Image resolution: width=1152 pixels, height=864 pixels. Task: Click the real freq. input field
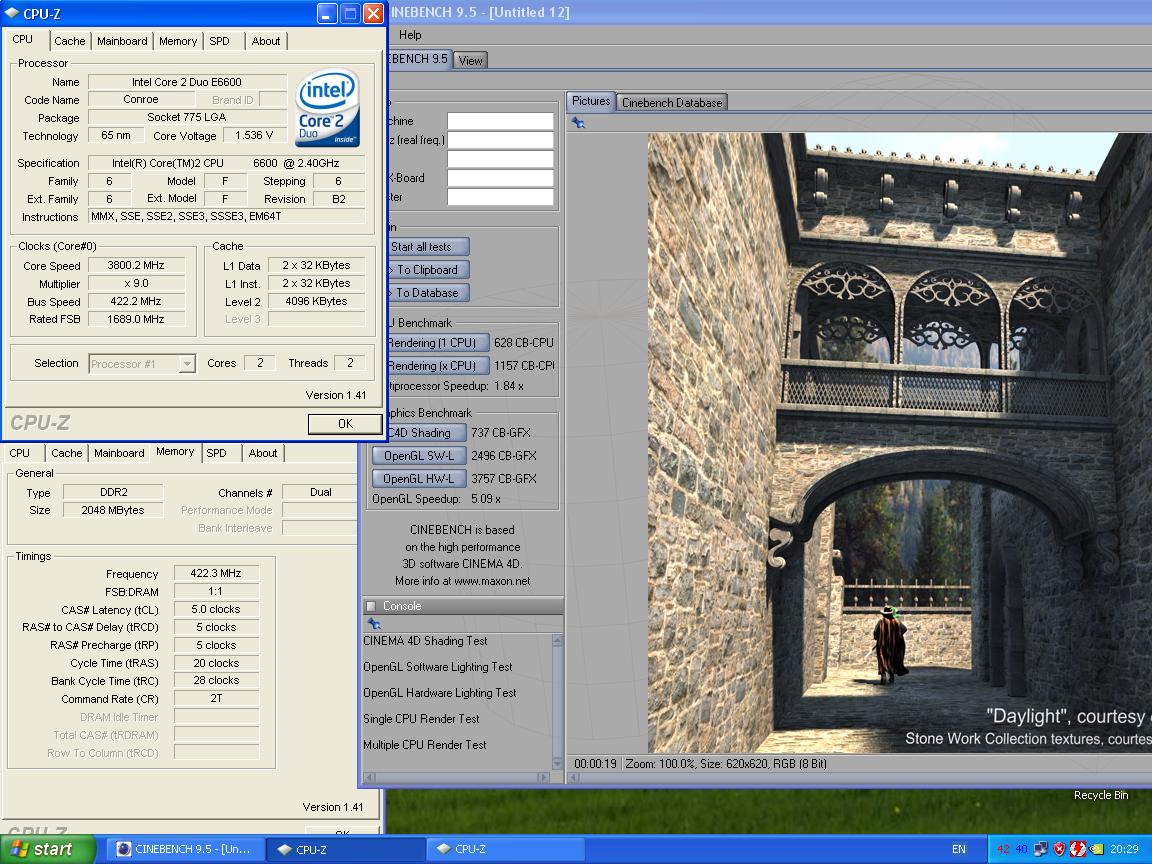[x=500, y=140]
